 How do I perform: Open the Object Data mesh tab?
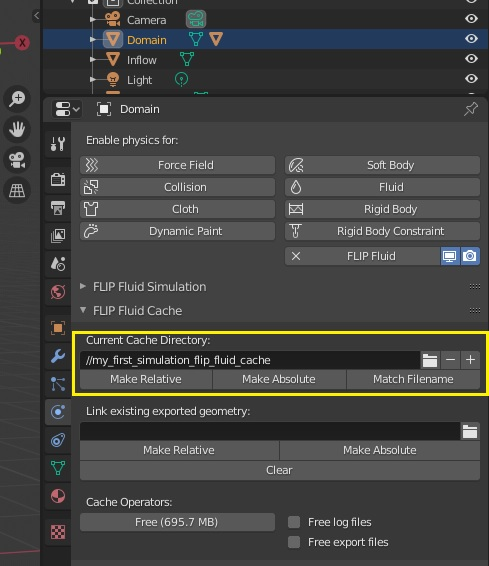pos(58,468)
